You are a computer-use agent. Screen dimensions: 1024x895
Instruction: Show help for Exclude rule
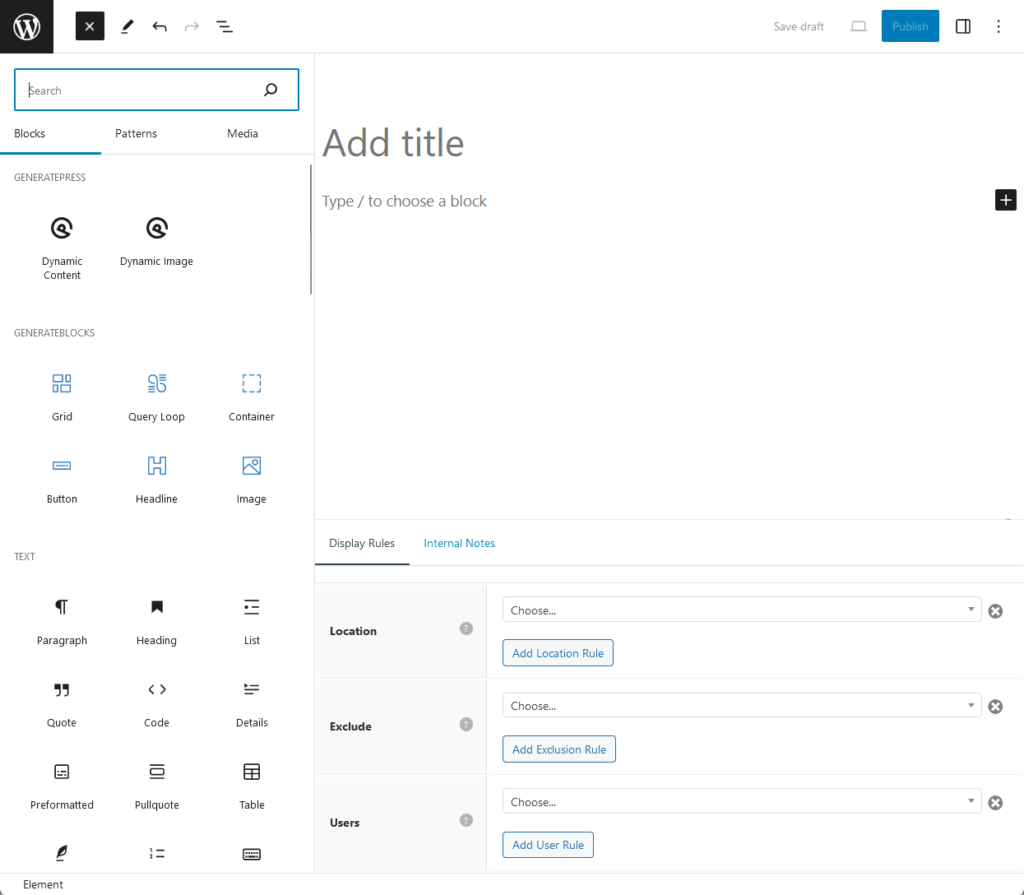click(x=466, y=724)
